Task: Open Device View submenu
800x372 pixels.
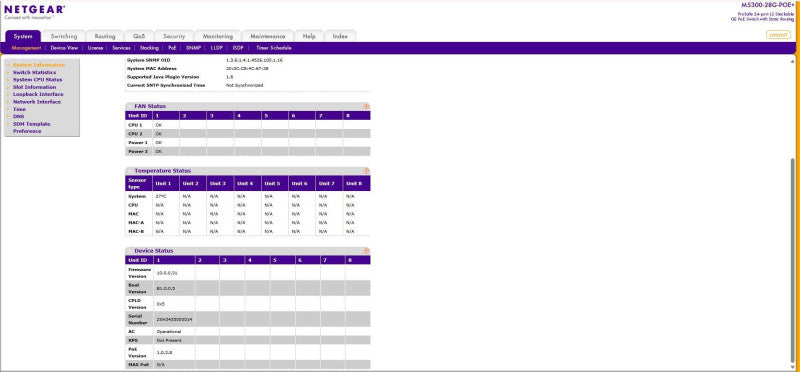Action: click(x=64, y=48)
